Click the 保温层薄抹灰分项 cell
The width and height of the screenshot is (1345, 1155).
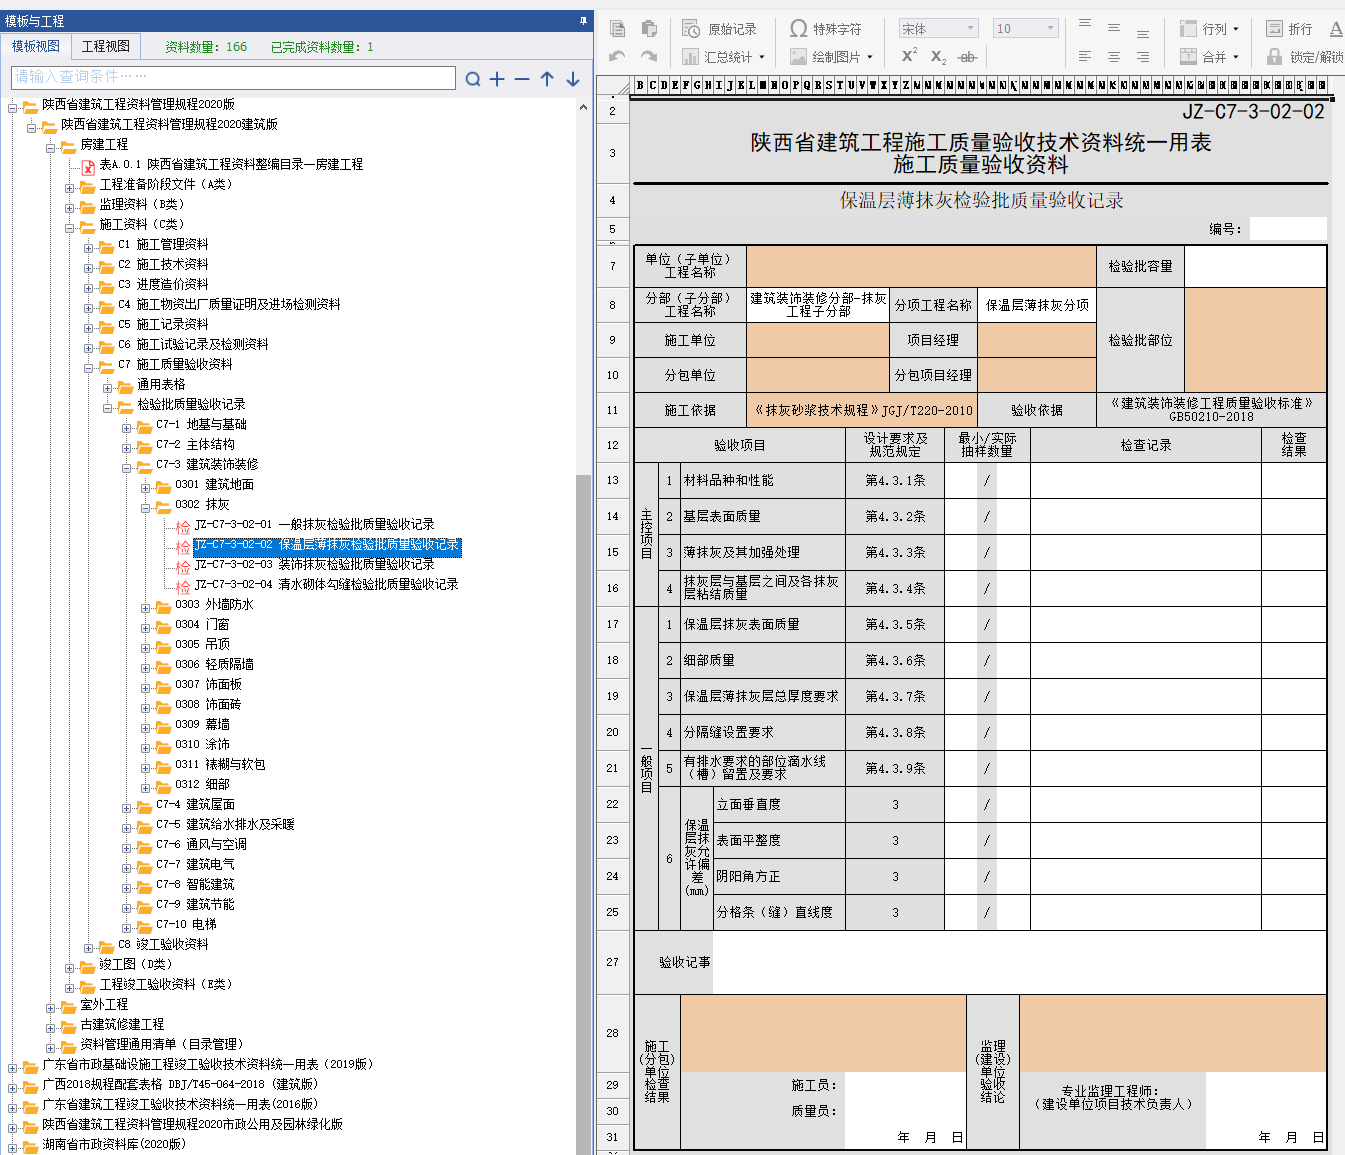(1037, 305)
